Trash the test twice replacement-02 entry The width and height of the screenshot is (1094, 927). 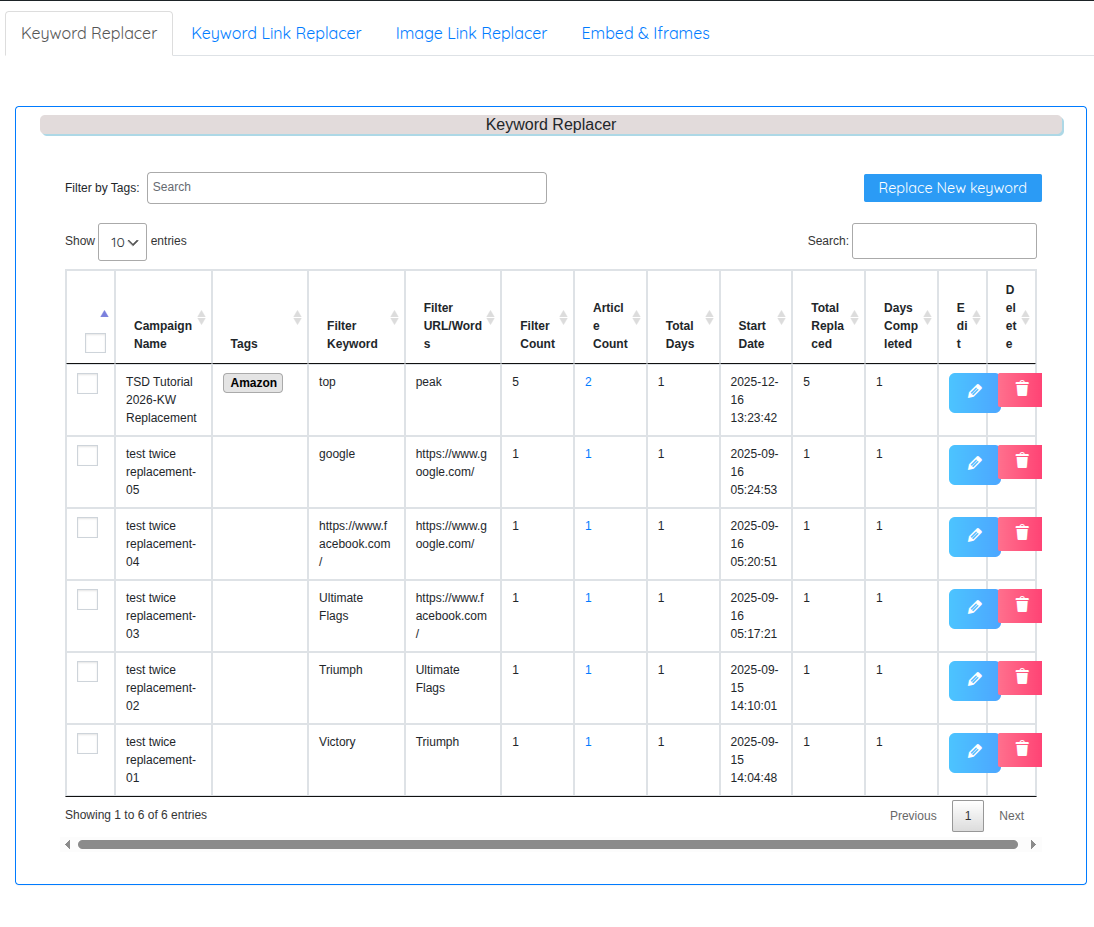pos(1021,678)
